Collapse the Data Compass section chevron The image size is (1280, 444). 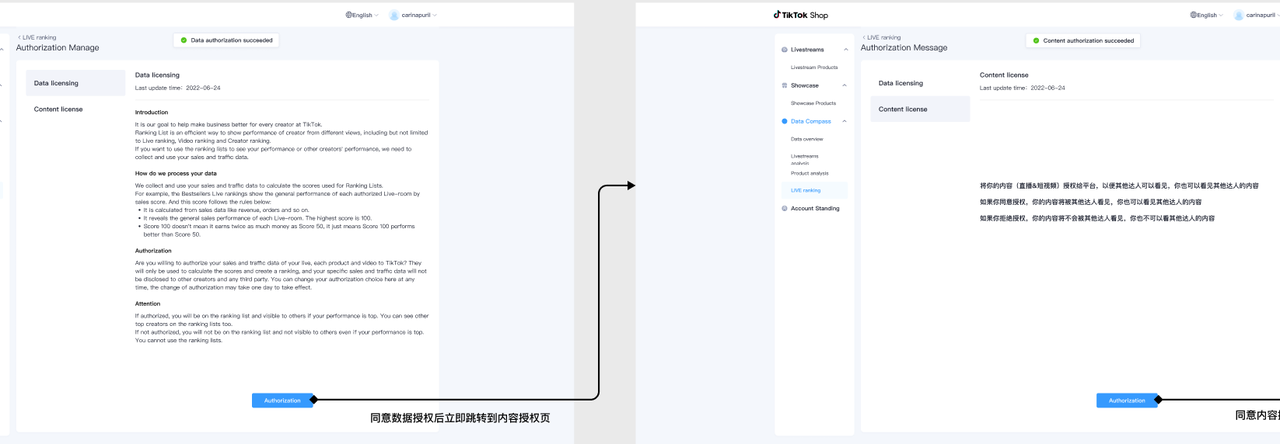pos(846,121)
